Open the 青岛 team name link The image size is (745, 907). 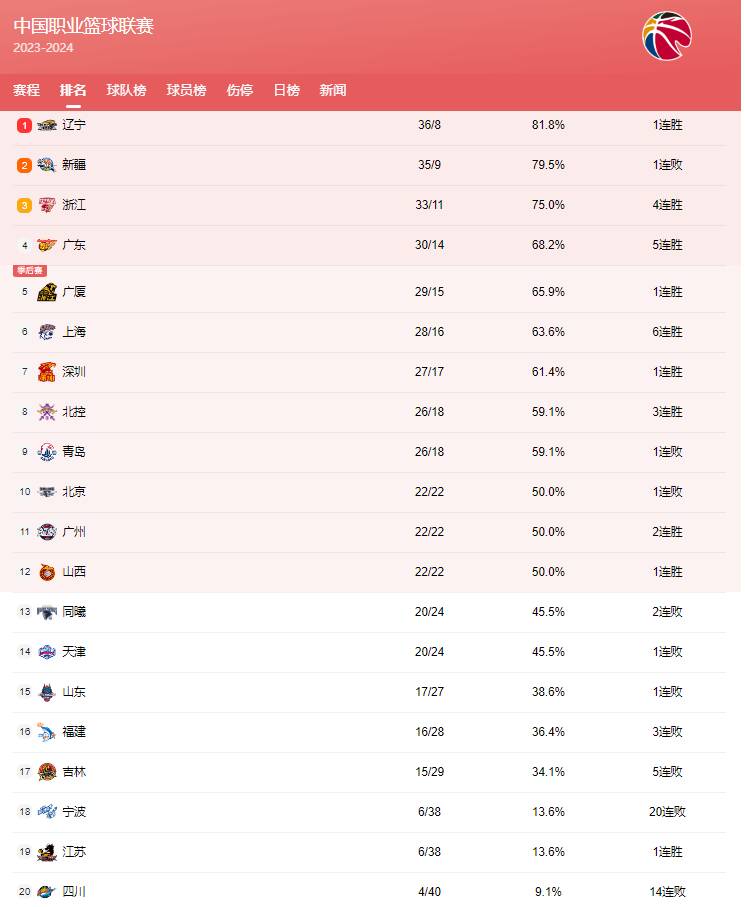tap(74, 452)
